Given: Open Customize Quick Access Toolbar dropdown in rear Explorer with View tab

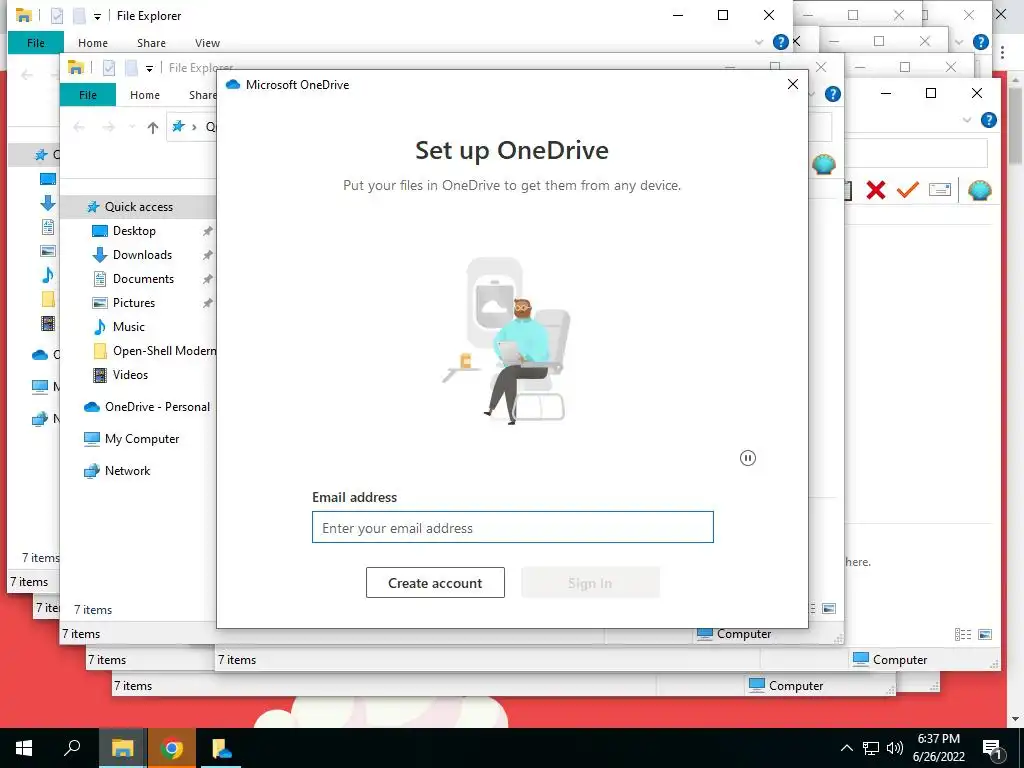Looking at the screenshot, I should point(97,16).
